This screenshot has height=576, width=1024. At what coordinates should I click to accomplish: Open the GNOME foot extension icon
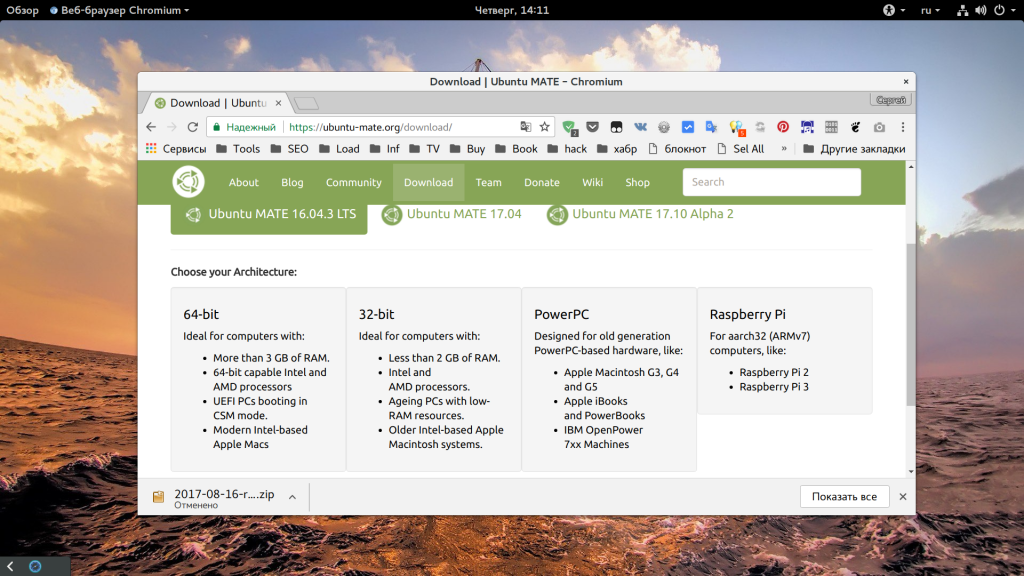855,127
